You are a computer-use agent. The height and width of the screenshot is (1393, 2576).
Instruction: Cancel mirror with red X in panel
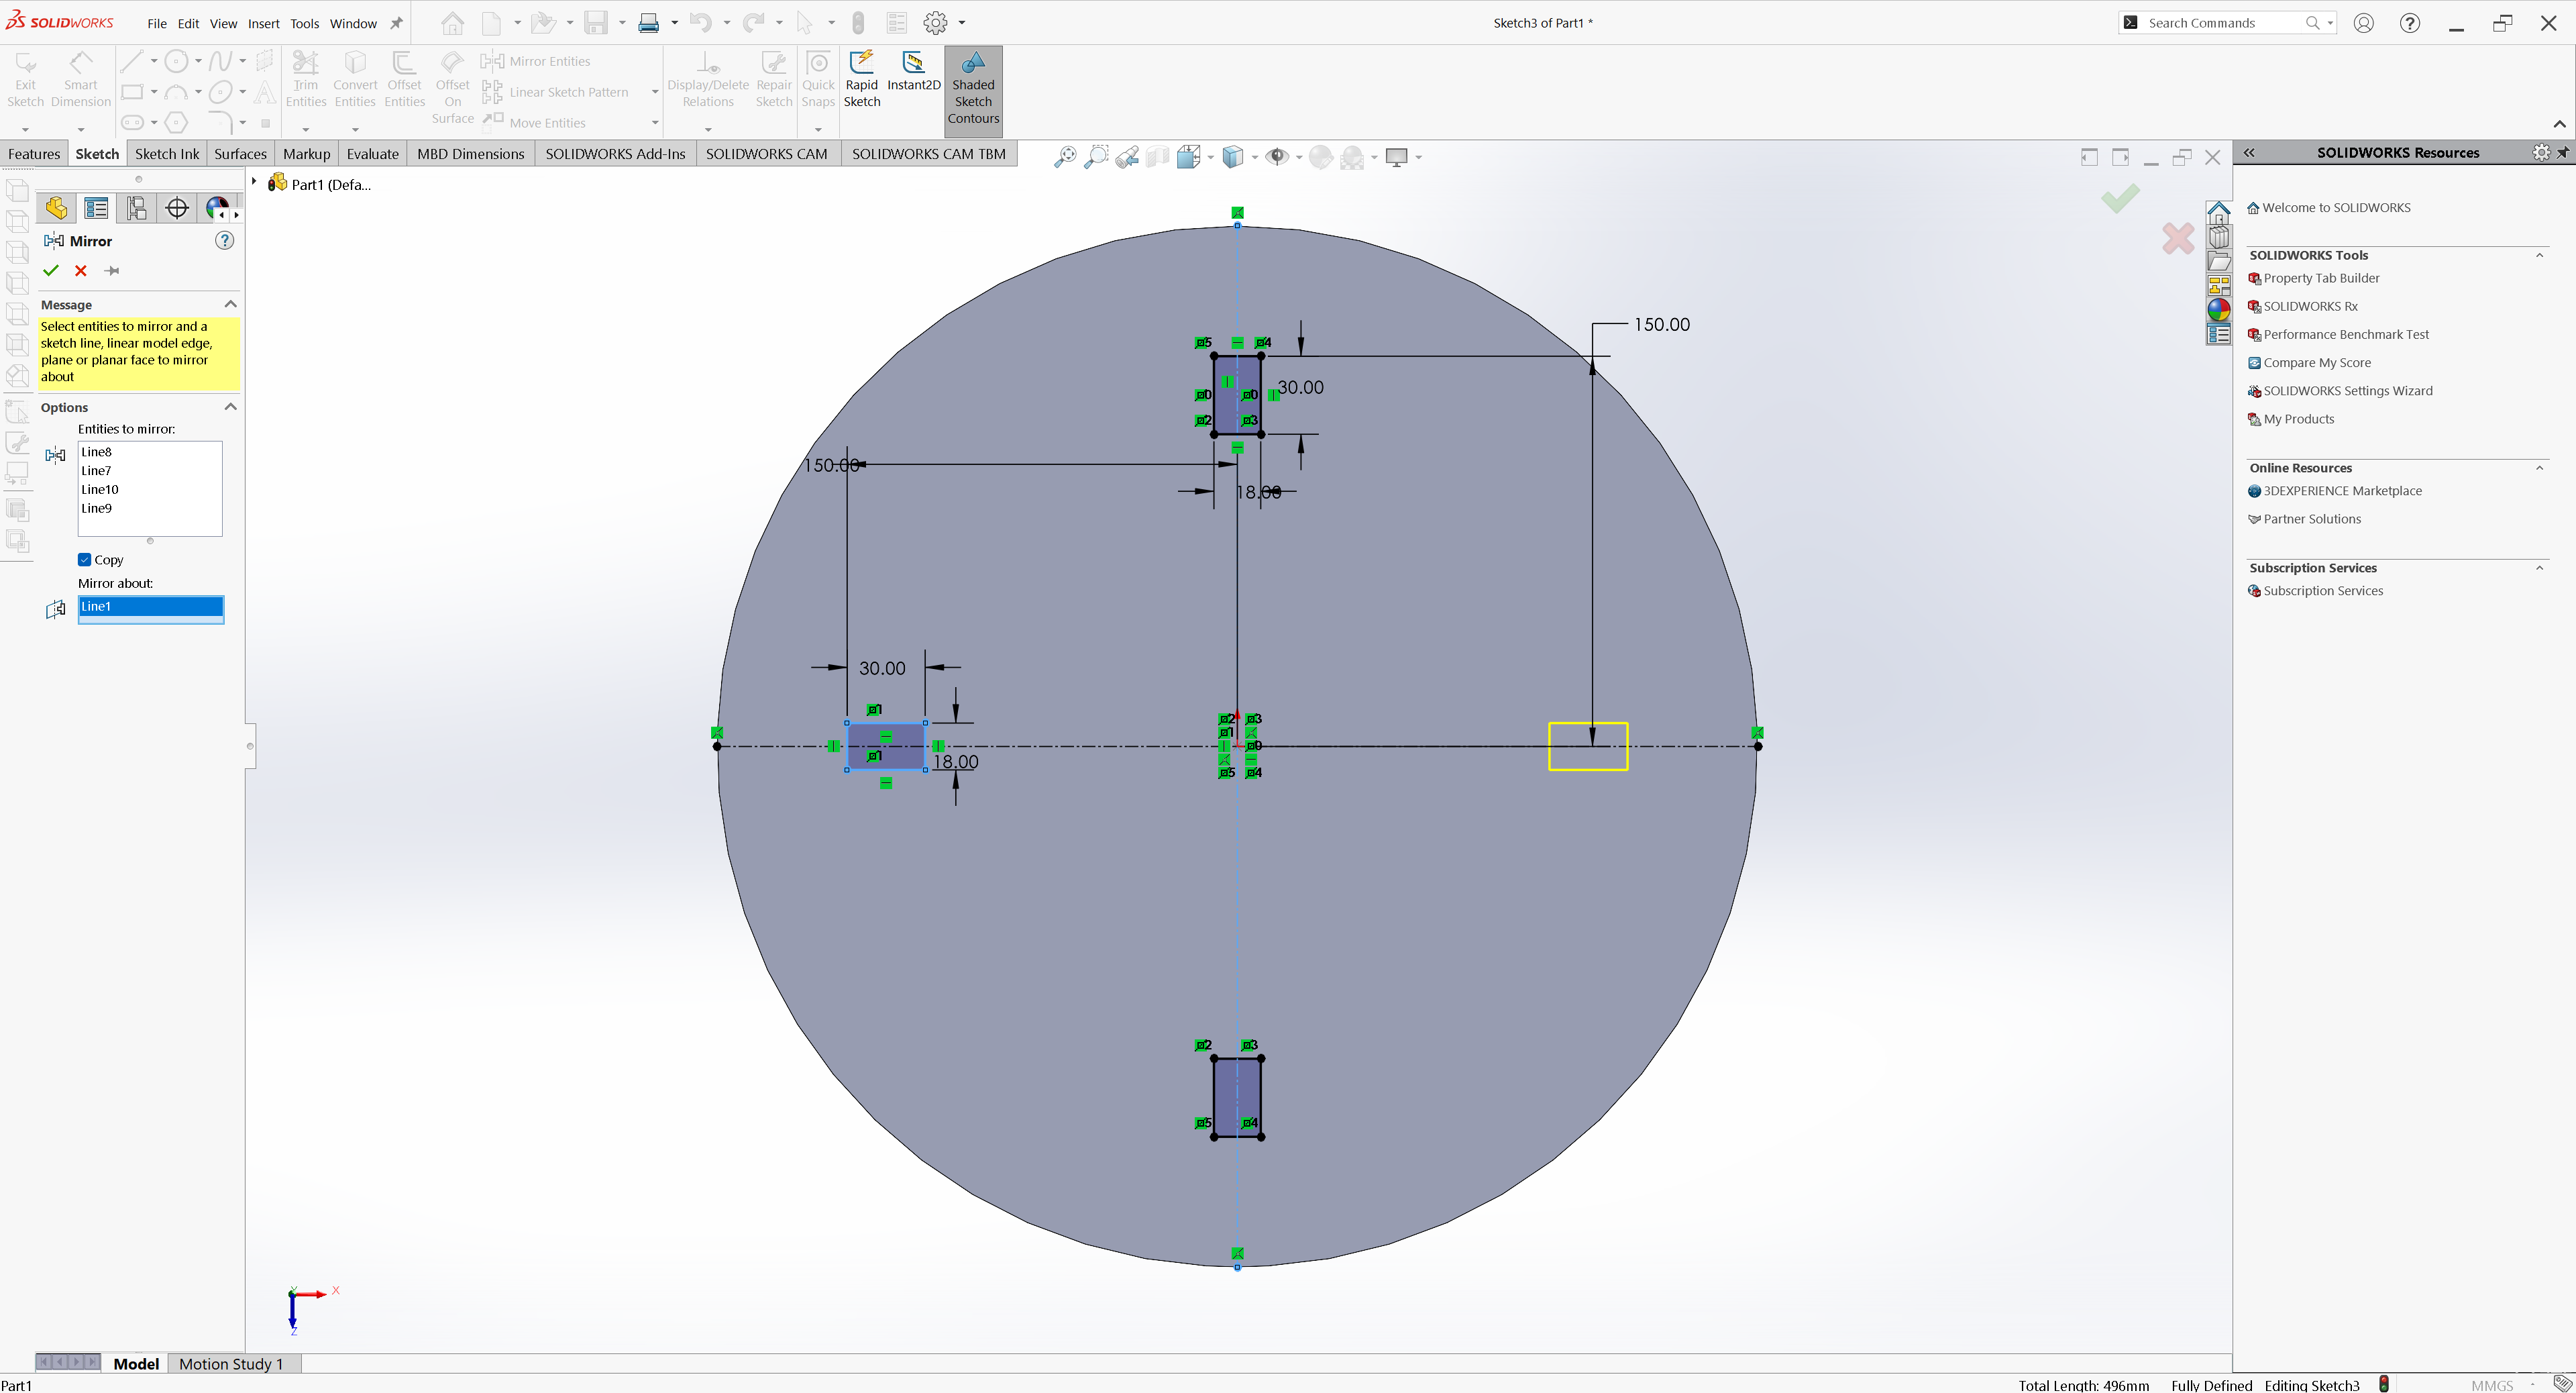pos(81,271)
